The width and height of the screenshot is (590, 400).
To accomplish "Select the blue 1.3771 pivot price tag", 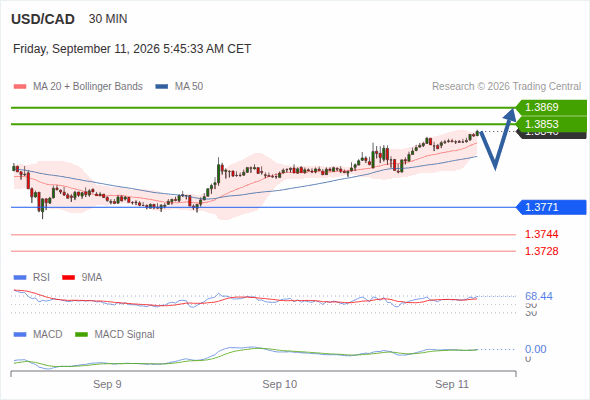I will tap(551, 207).
